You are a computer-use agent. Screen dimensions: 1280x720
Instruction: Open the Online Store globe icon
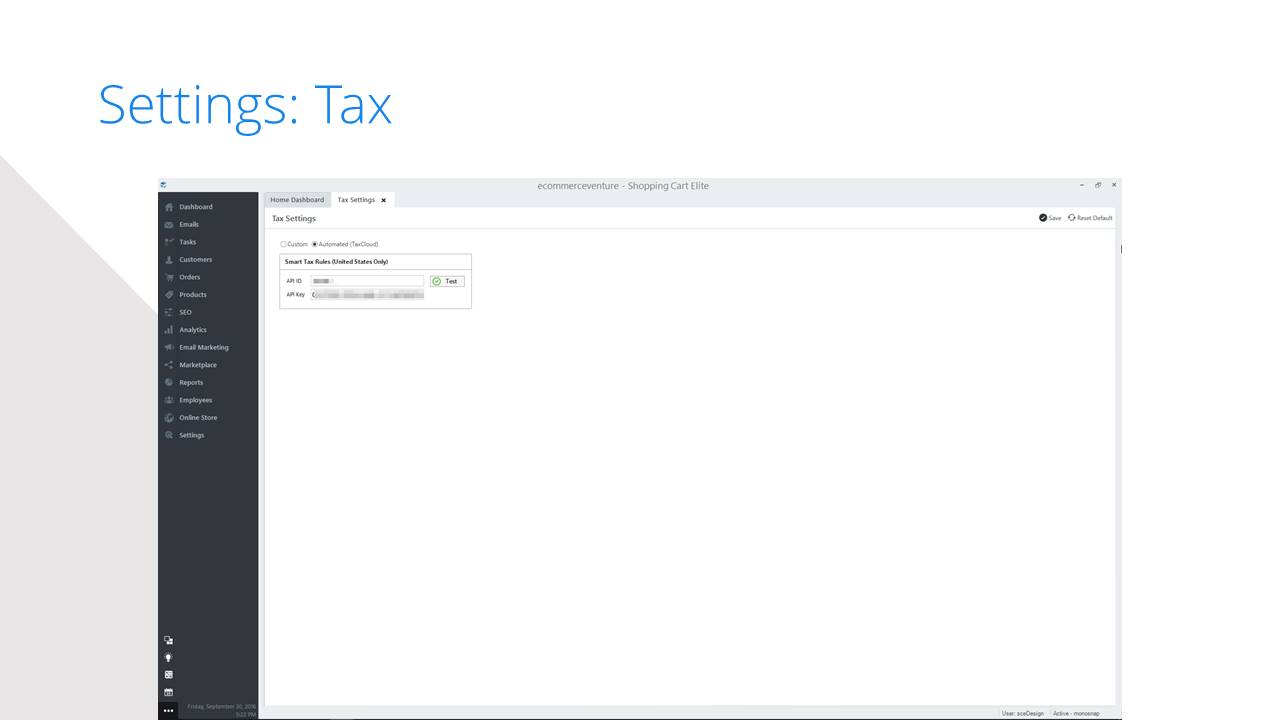[169, 417]
